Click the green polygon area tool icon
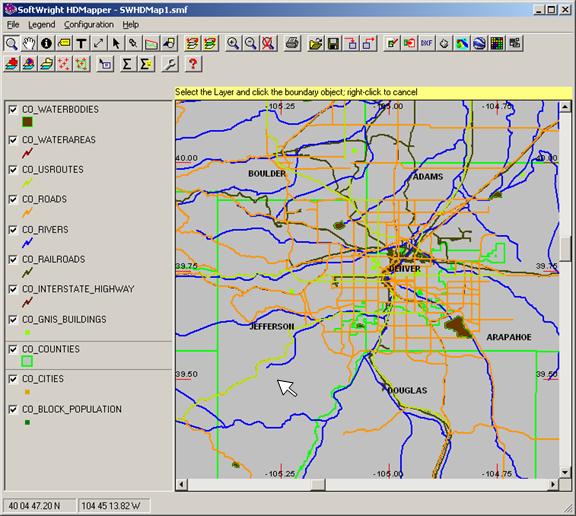The image size is (576, 516). tap(151, 43)
